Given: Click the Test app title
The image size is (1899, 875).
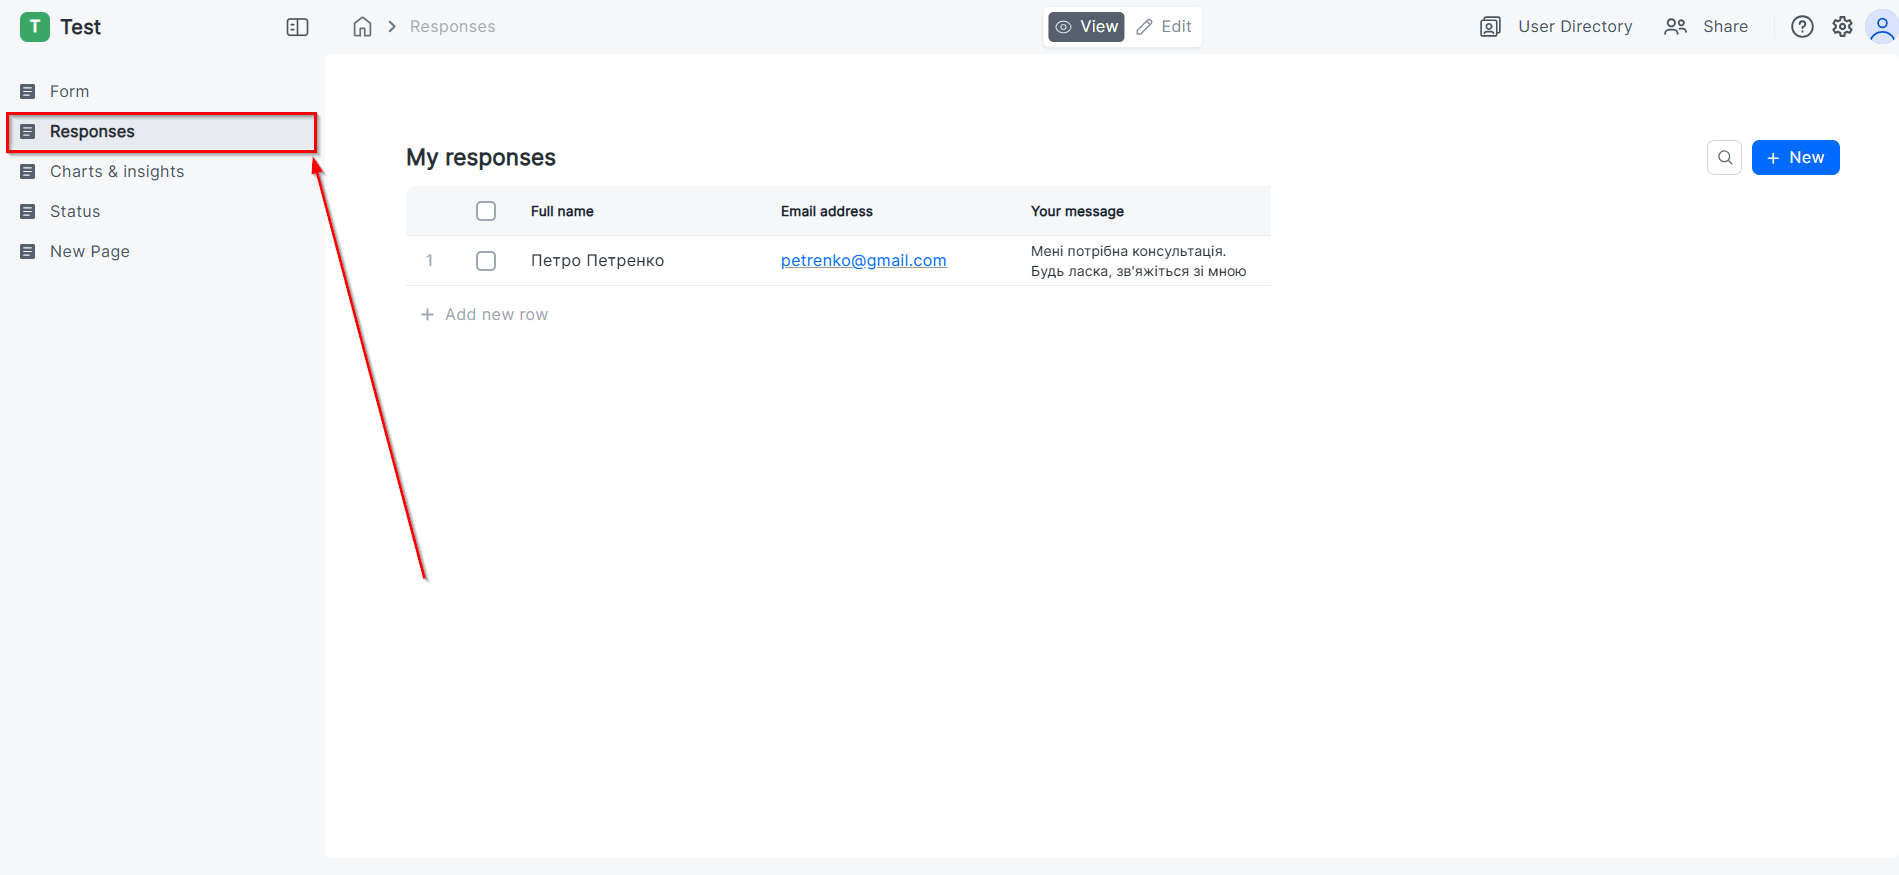Looking at the screenshot, I should coord(80,27).
